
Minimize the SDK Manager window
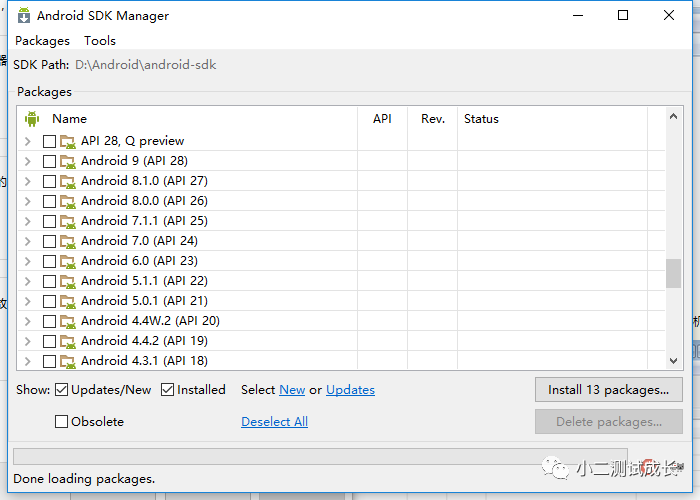point(578,15)
